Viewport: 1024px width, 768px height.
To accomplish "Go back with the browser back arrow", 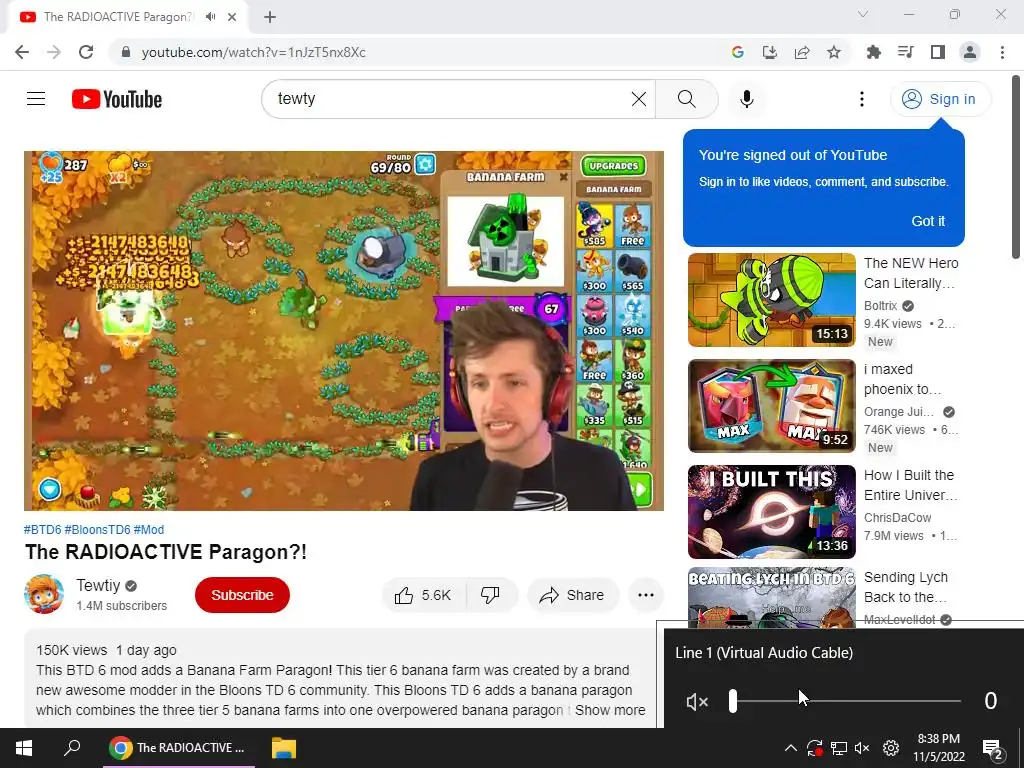I will coord(22,52).
